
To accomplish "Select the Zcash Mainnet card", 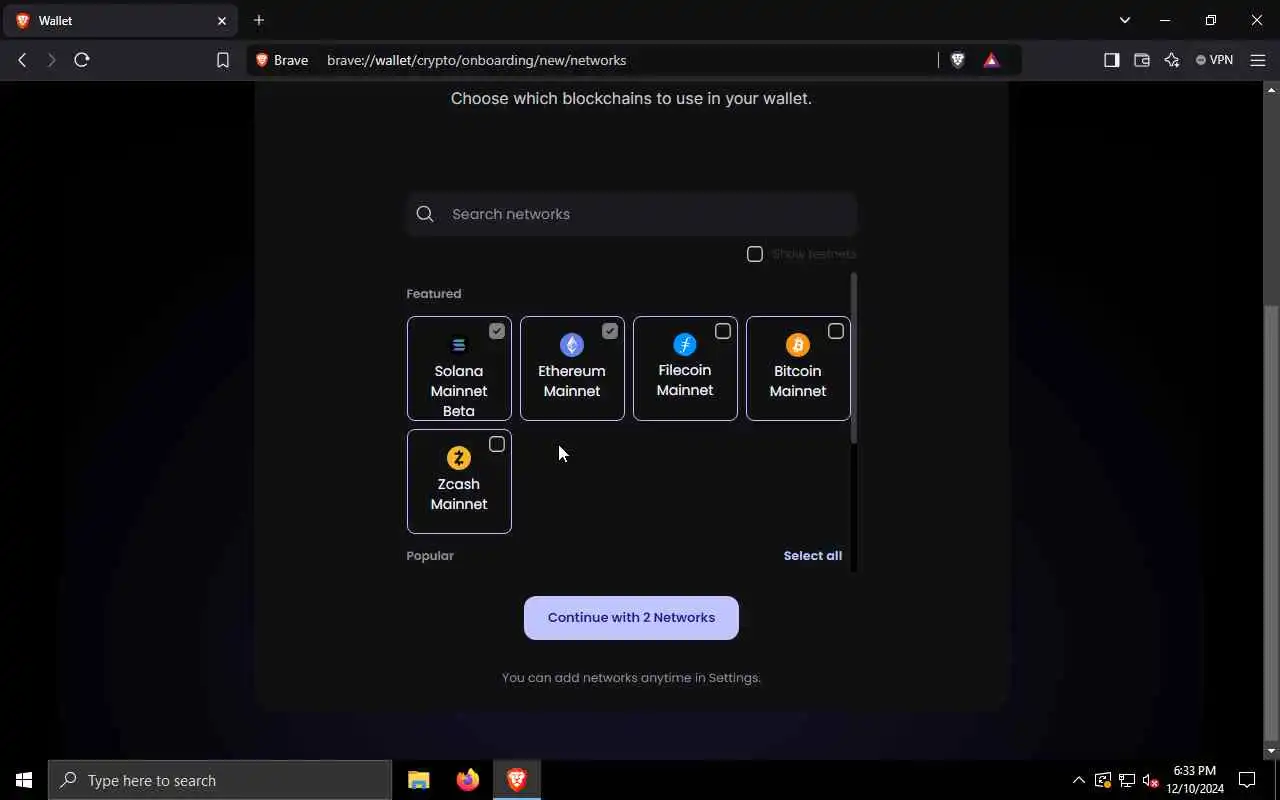I will (459, 481).
